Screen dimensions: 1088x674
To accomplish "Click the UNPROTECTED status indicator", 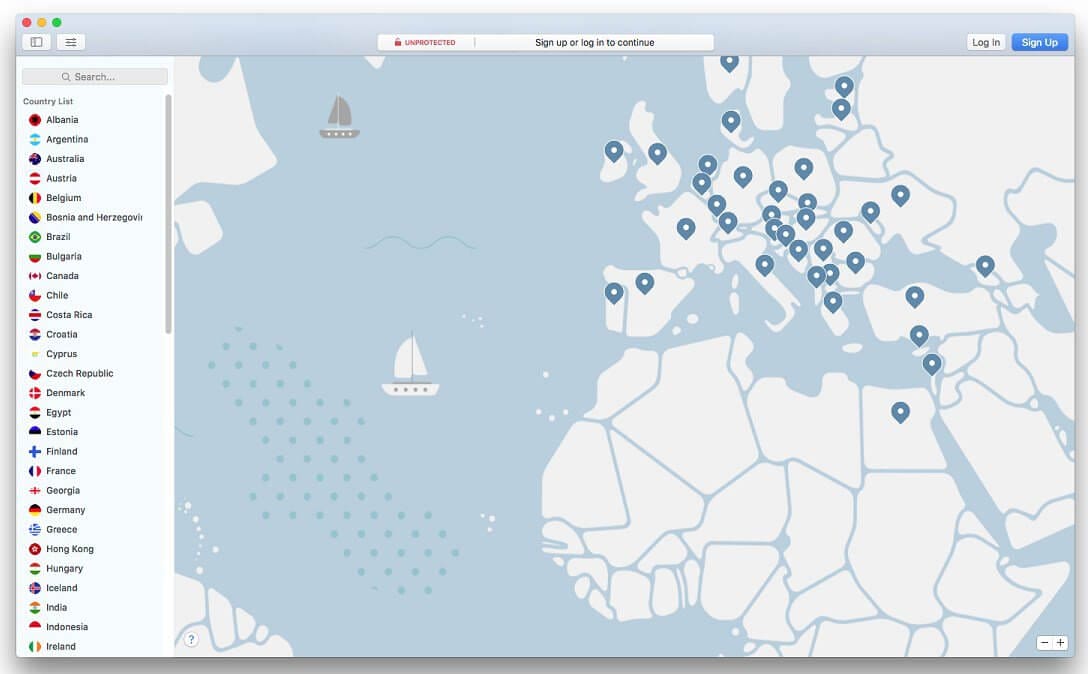I will (424, 42).
